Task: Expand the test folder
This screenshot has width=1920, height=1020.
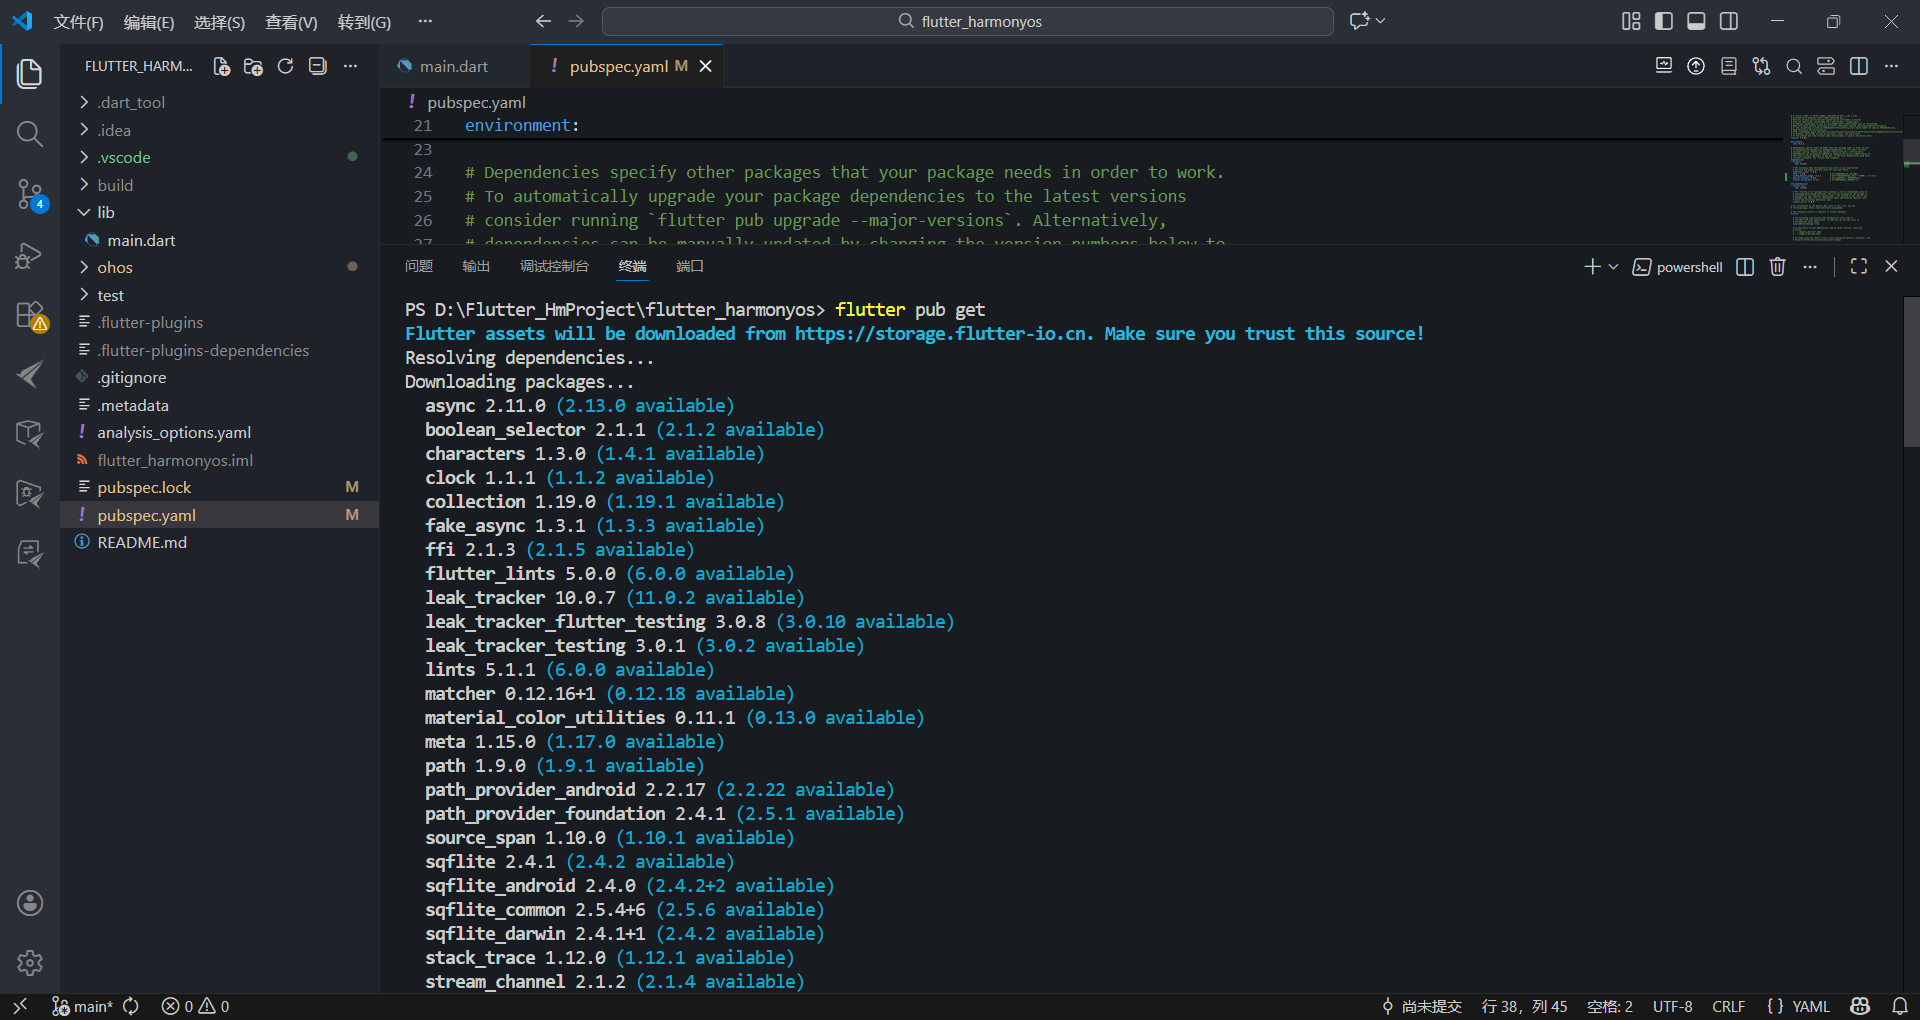Action: pyautogui.click(x=219, y=295)
